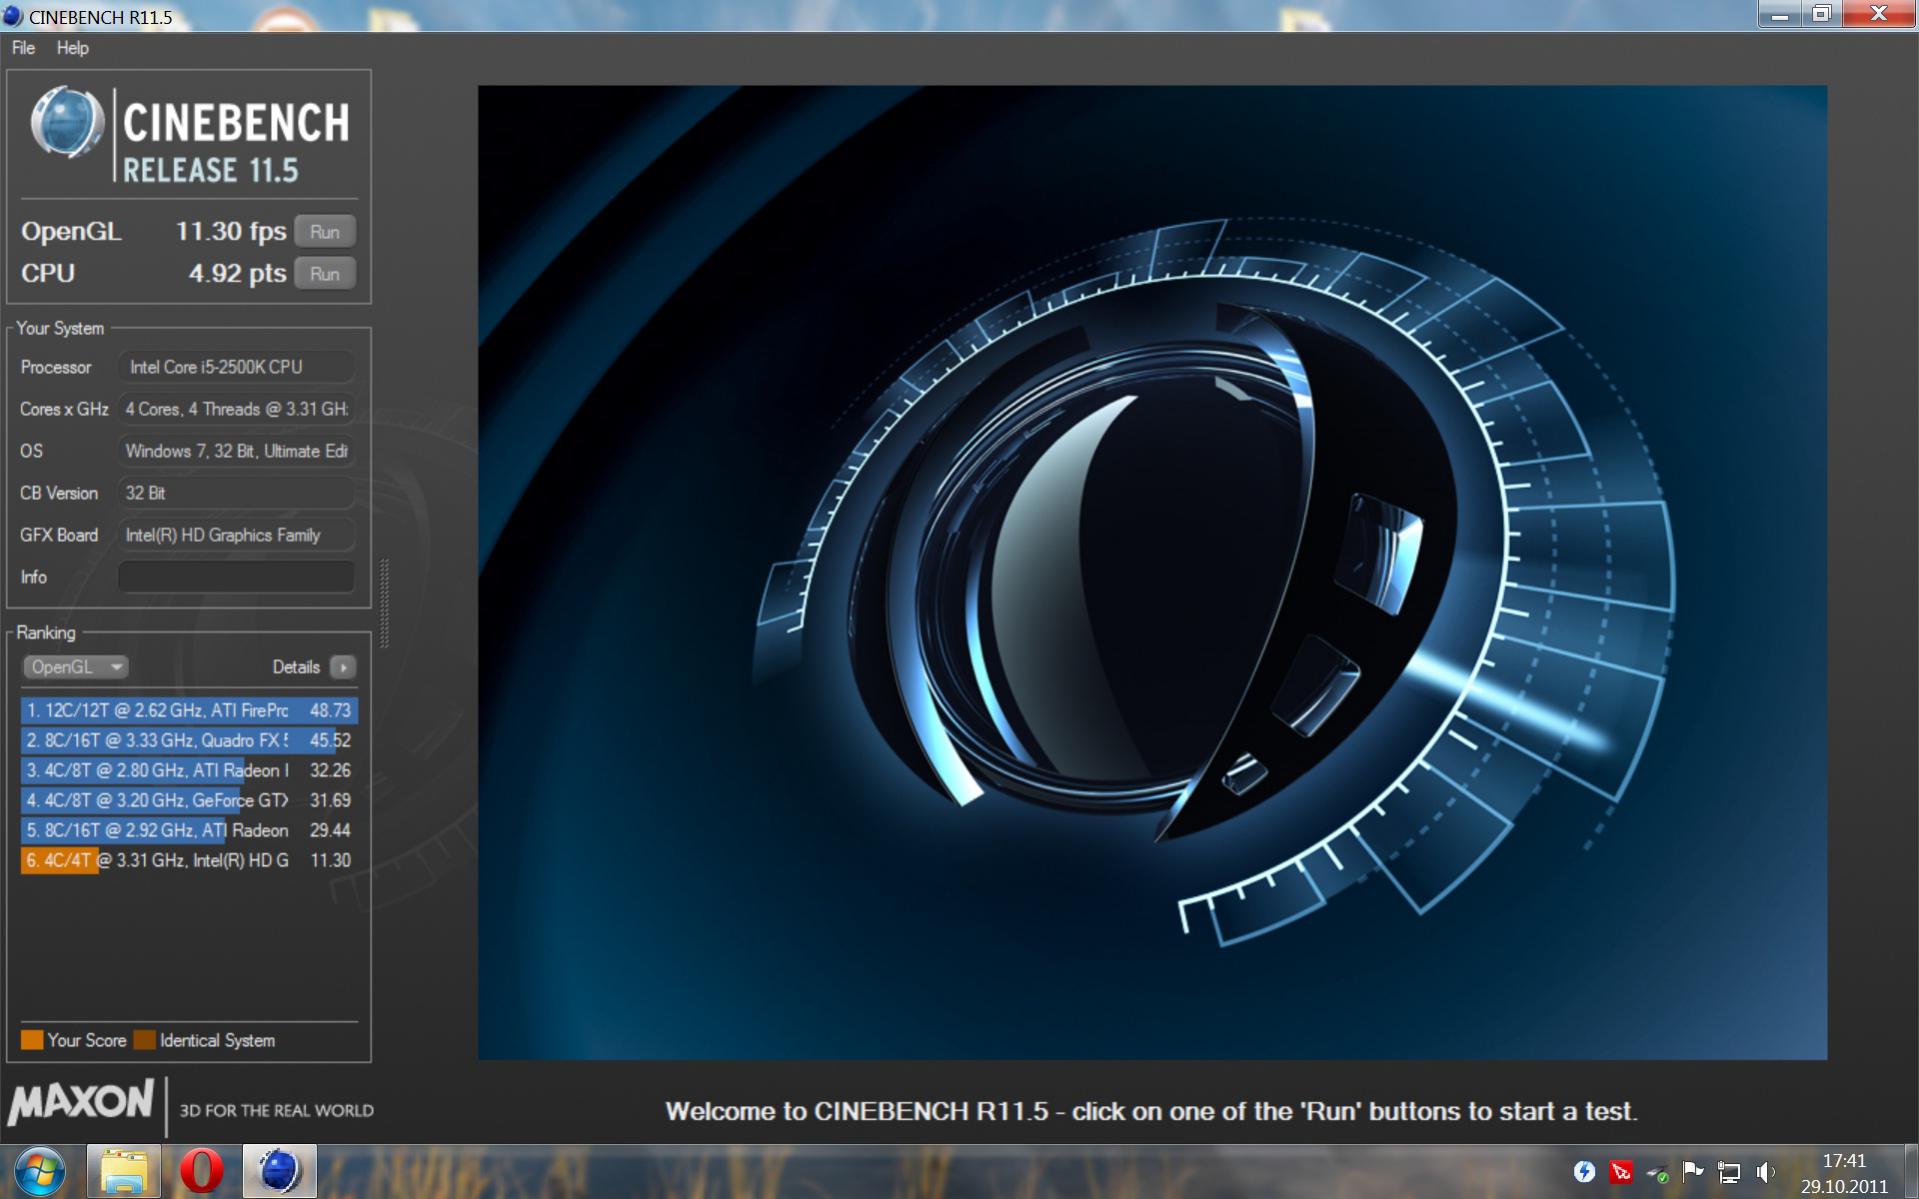Open Windows Explorer from the taskbar
This screenshot has height=1199, width=1919.
click(x=124, y=1171)
